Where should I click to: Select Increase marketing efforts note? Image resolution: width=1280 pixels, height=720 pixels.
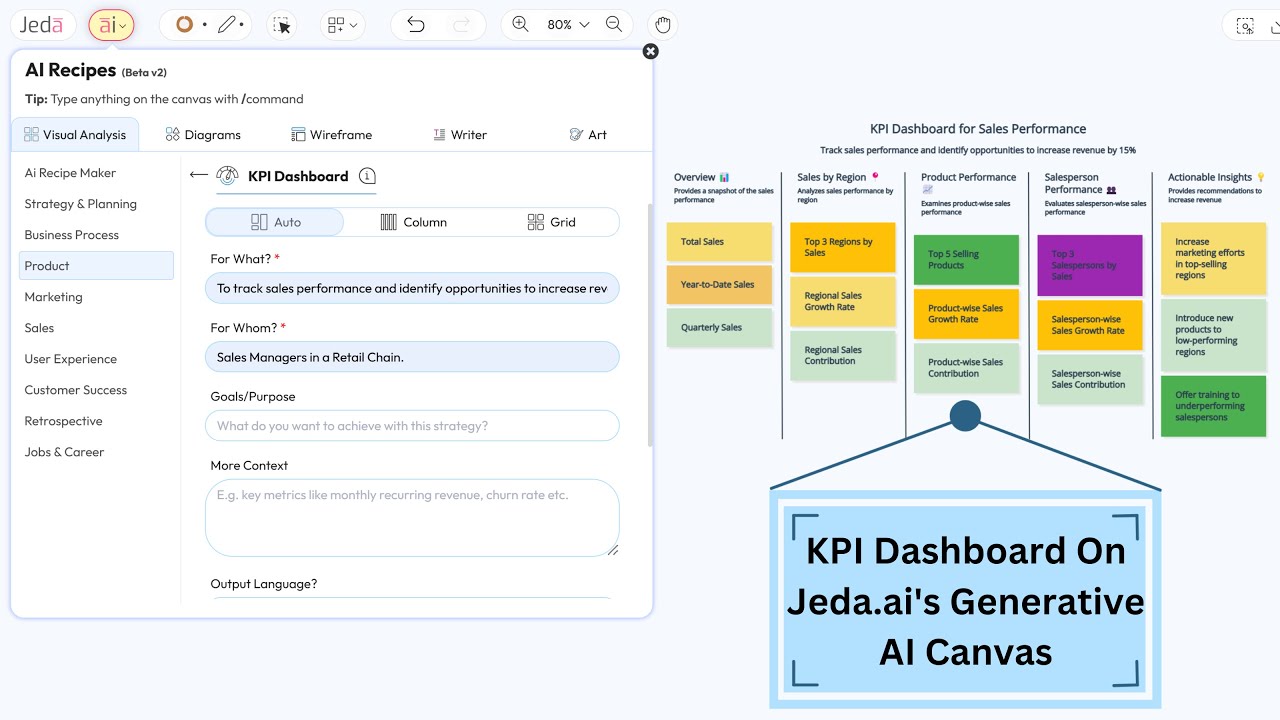tap(1213, 258)
